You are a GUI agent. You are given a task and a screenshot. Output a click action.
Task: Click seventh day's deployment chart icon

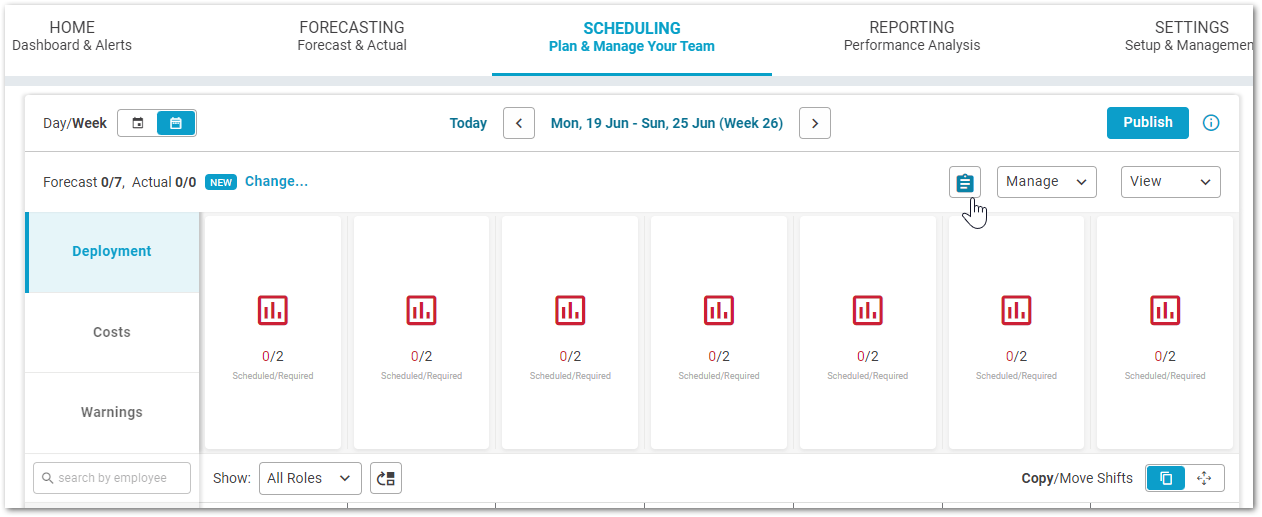[1165, 310]
